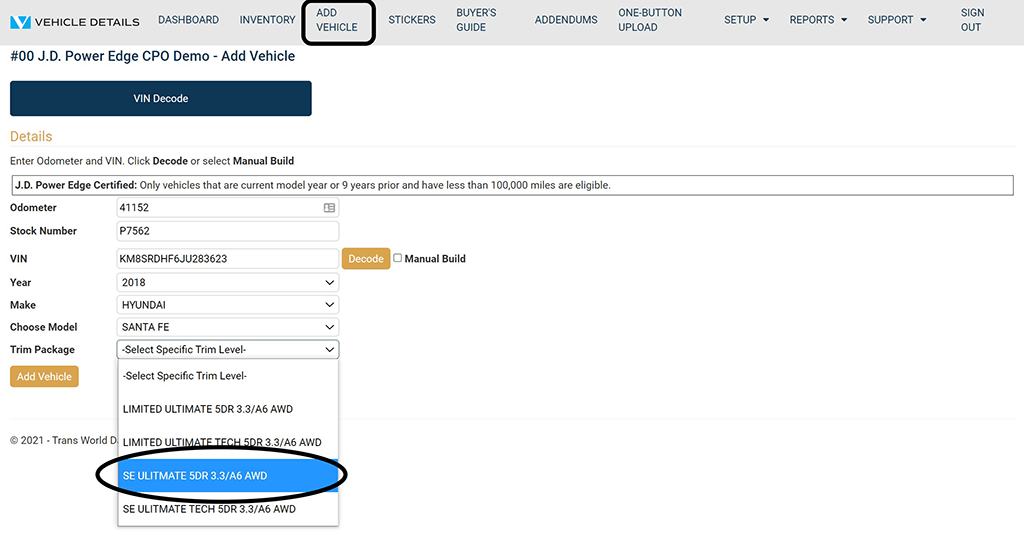Click the orange Decode button
1024x543 pixels.
(366, 259)
